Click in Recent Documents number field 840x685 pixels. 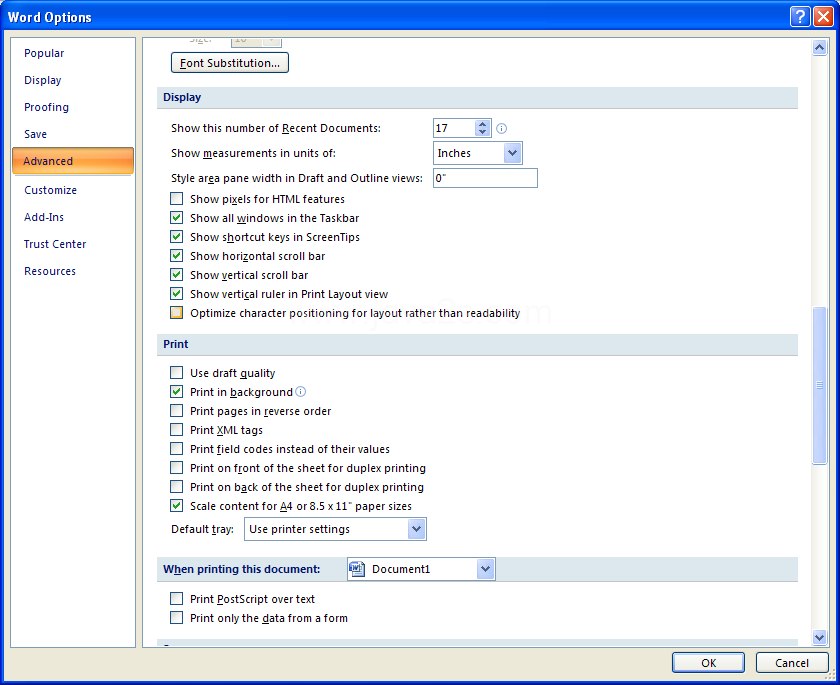tap(454, 128)
